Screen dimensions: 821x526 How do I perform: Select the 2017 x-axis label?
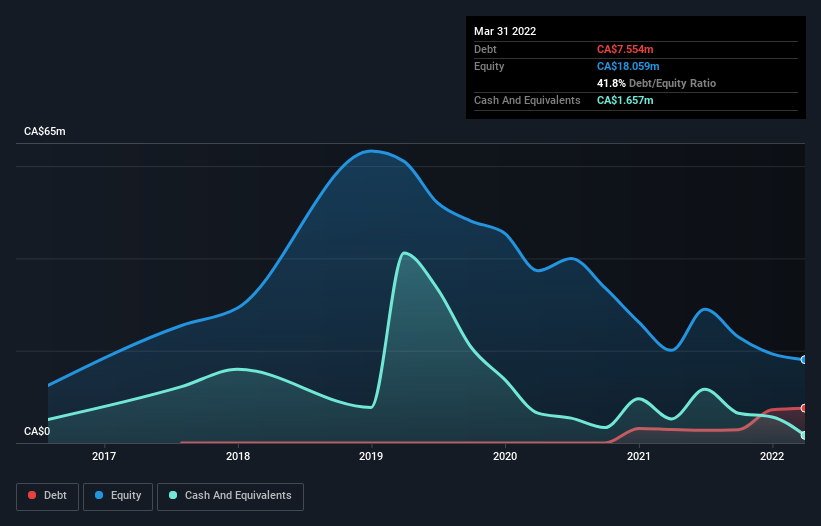pos(104,456)
